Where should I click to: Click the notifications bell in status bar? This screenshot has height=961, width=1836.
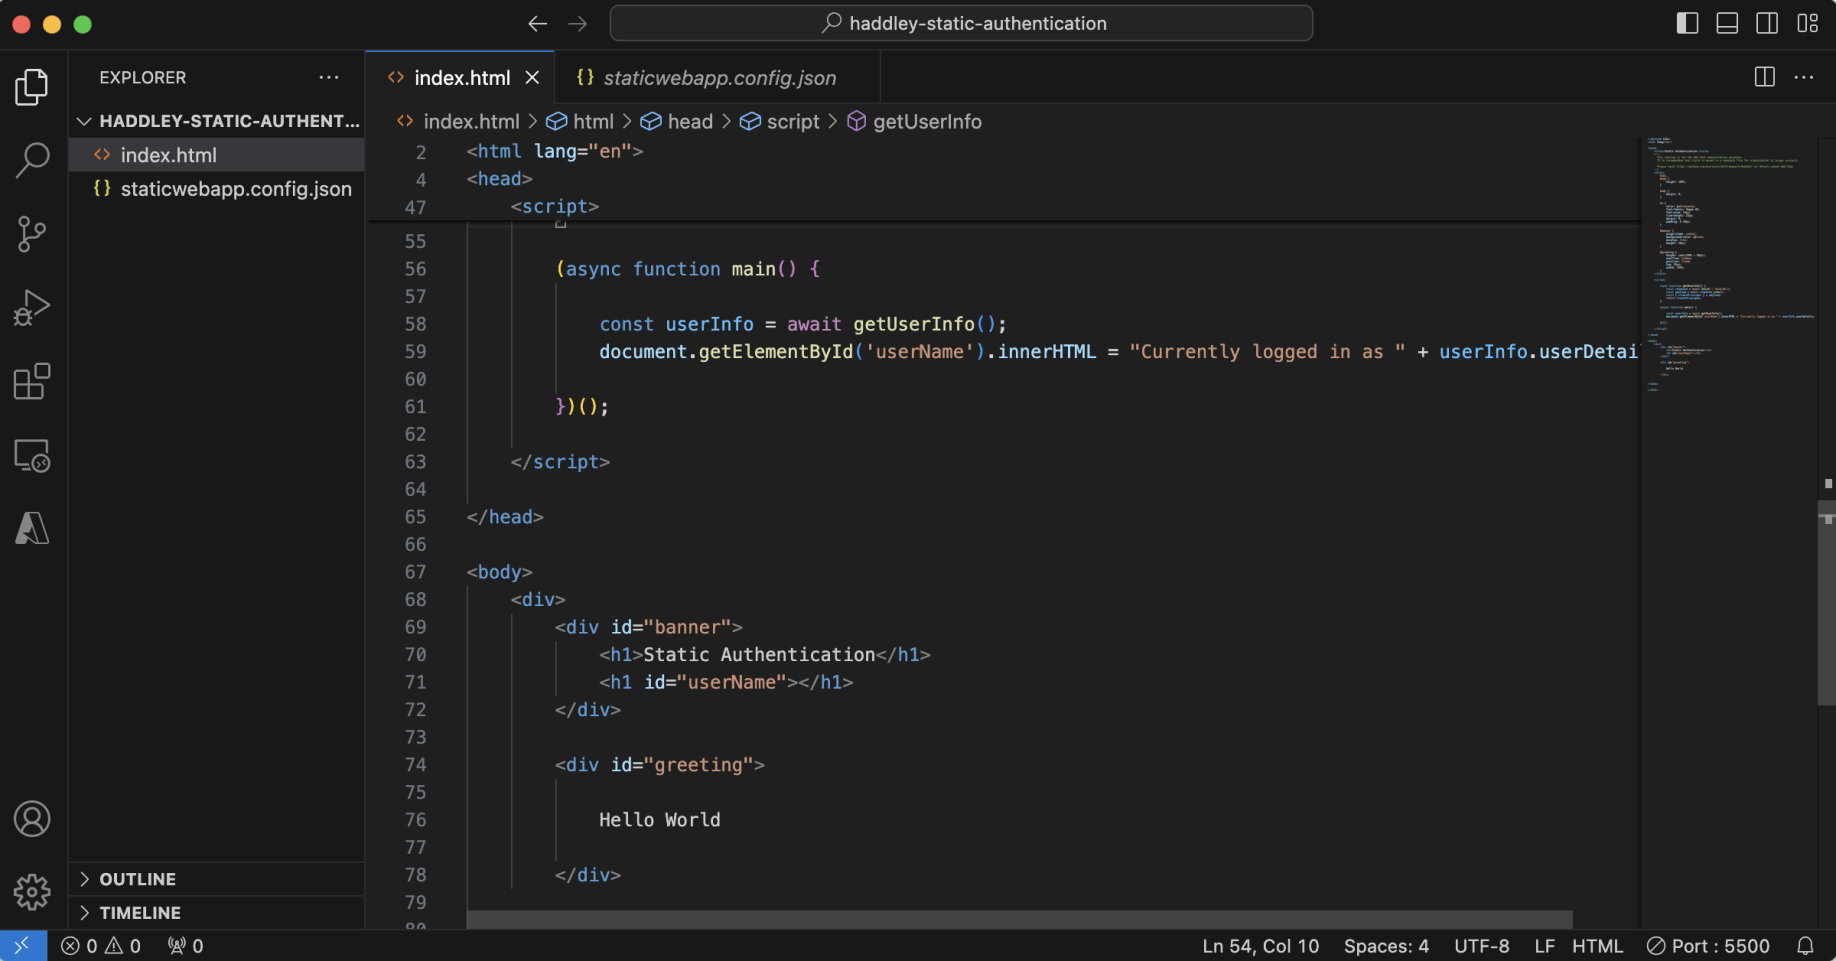pyautogui.click(x=1805, y=946)
